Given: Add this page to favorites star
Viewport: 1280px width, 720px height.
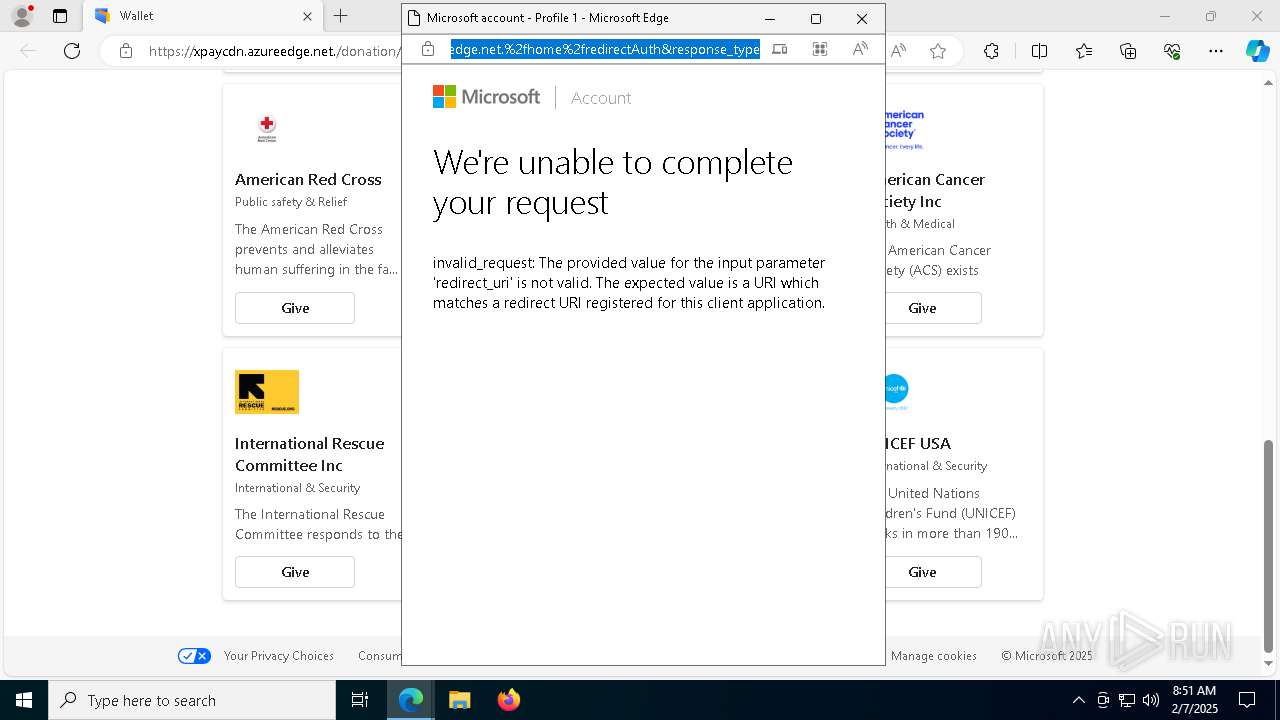Looking at the screenshot, I should click(x=938, y=51).
